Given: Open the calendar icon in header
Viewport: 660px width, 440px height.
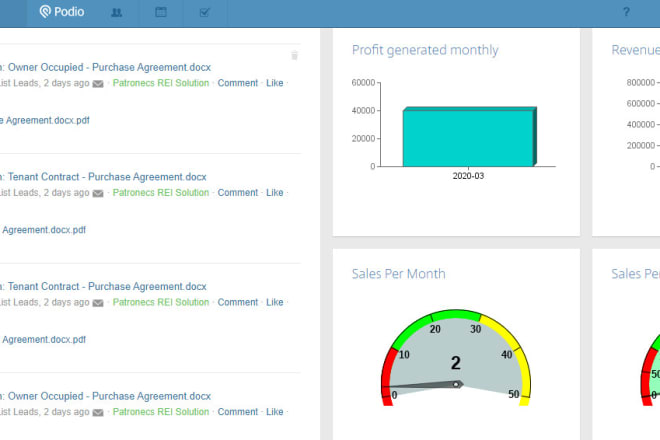Looking at the screenshot, I should (x=161, y=12).
